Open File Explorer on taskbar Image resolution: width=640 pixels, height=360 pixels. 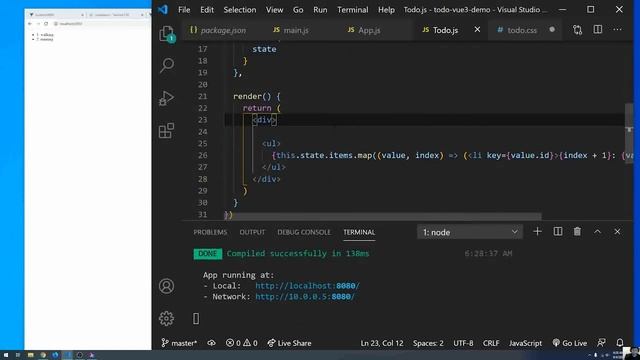pos(30,355)
